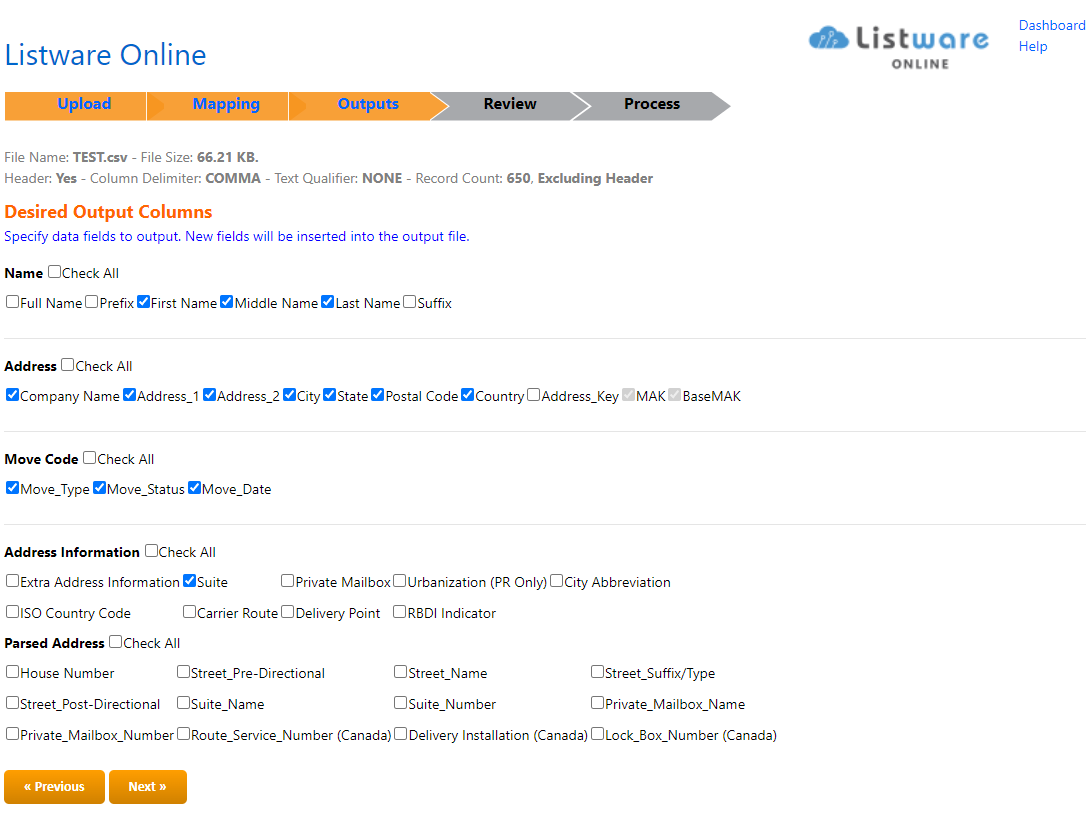
Task: Enable the Carrier Route checkbox
Action: point(190,612)
